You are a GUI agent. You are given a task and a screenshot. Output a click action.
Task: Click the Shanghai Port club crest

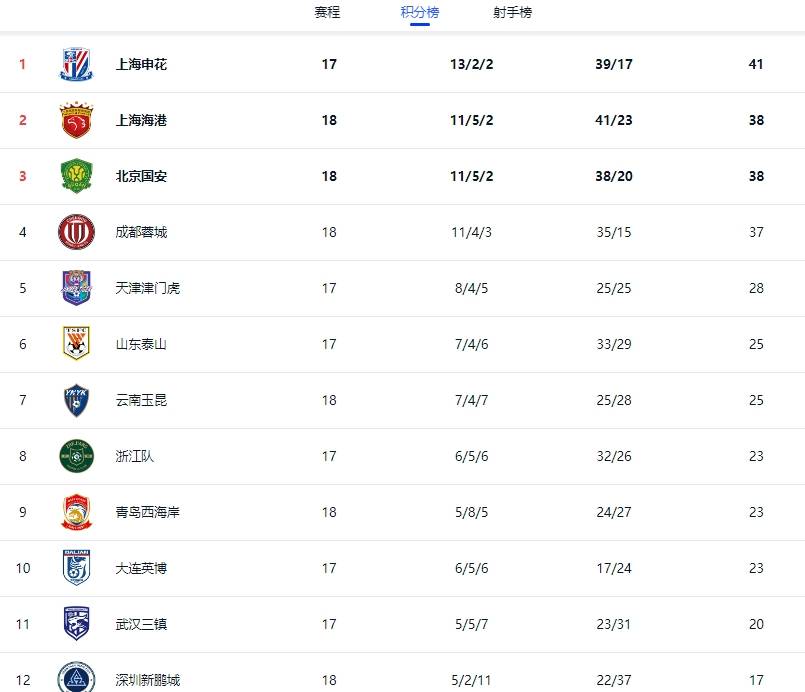point(76,120)
